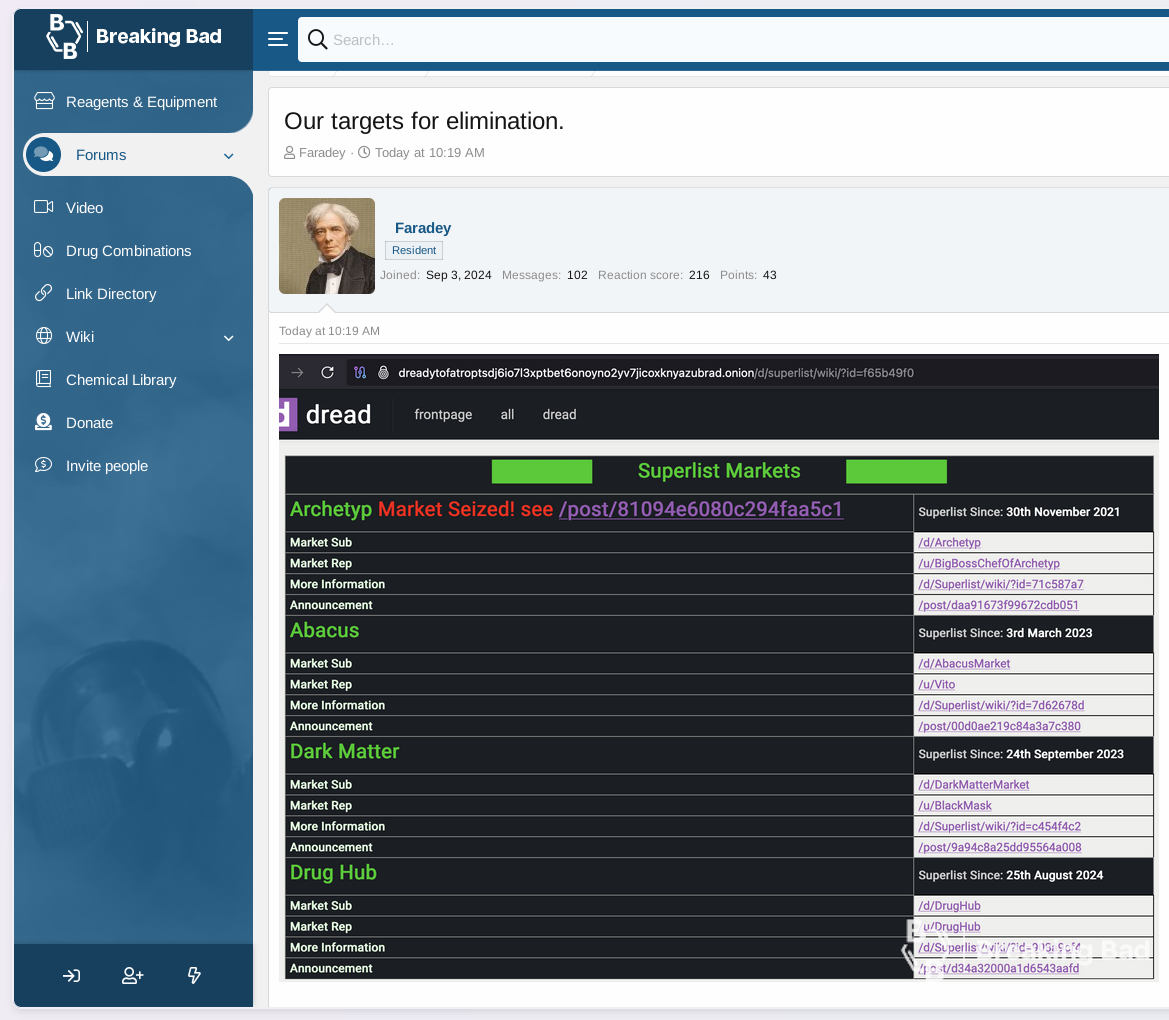The width and height of the screenshot is (1169, 1020).
Task: Click the forward arrow in embedded screenshot
Action: click(x=297, y=372)
